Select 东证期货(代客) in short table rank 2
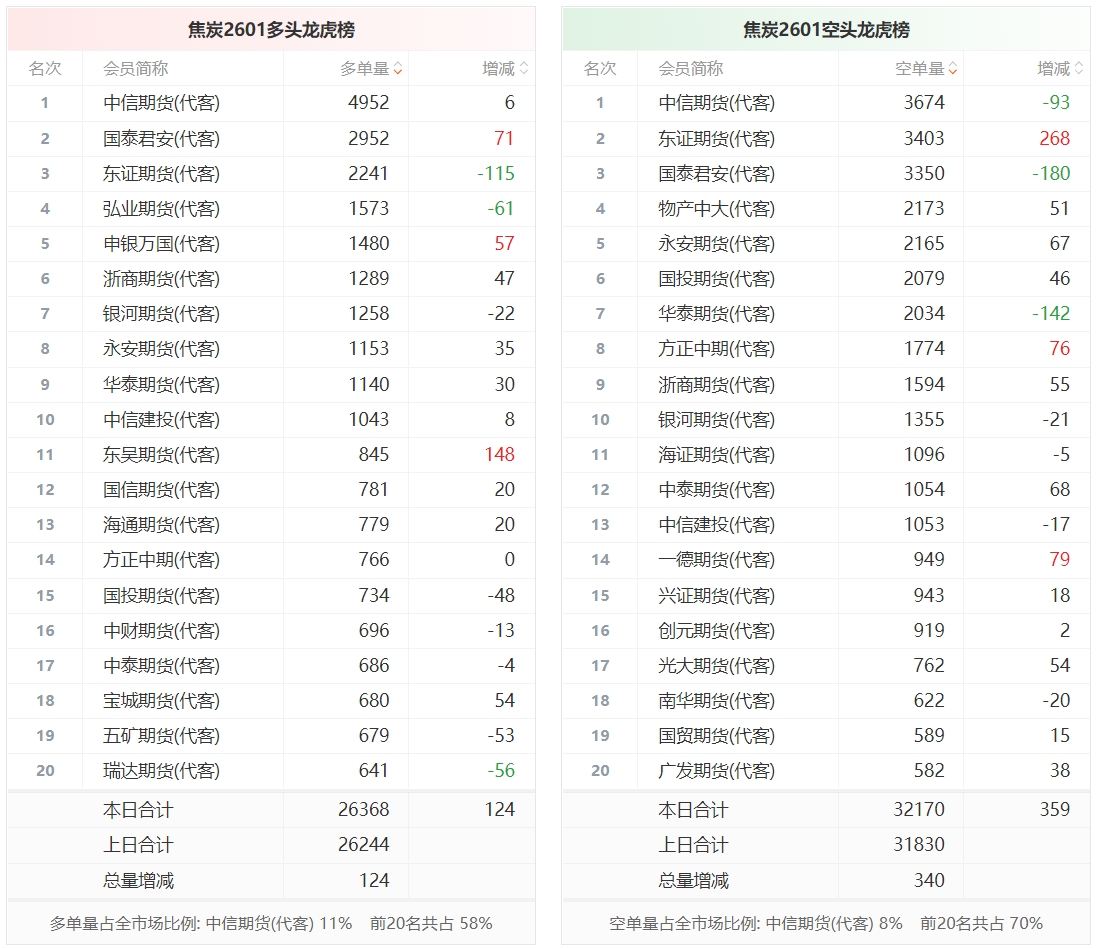 pyautogui.click(x=716, y=138)
